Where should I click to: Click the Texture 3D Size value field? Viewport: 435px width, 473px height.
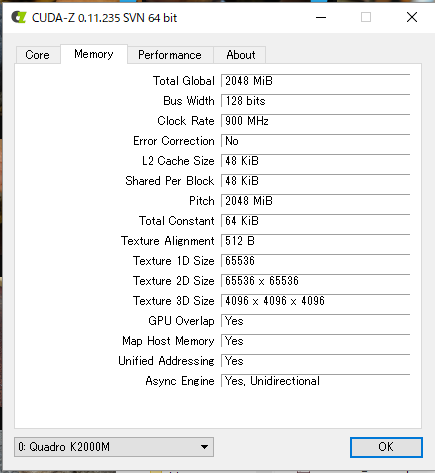click(x=315, y=301)
